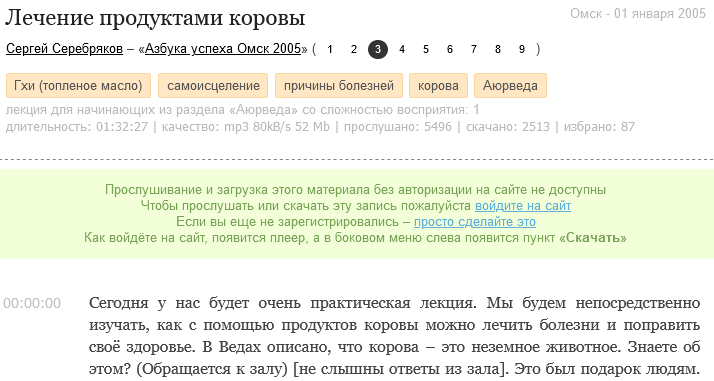Go to lecture part 2

point(354,49)
